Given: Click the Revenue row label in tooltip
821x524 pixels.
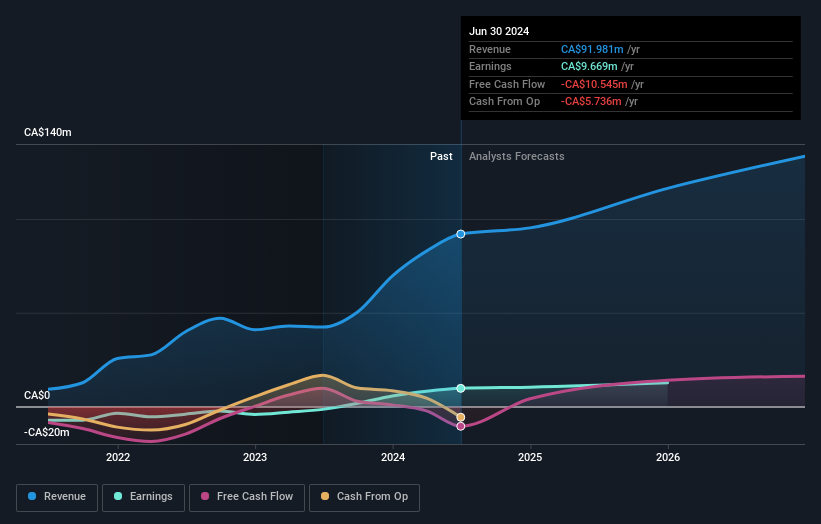Looking at the screenshot, I should tap(490, 49).
